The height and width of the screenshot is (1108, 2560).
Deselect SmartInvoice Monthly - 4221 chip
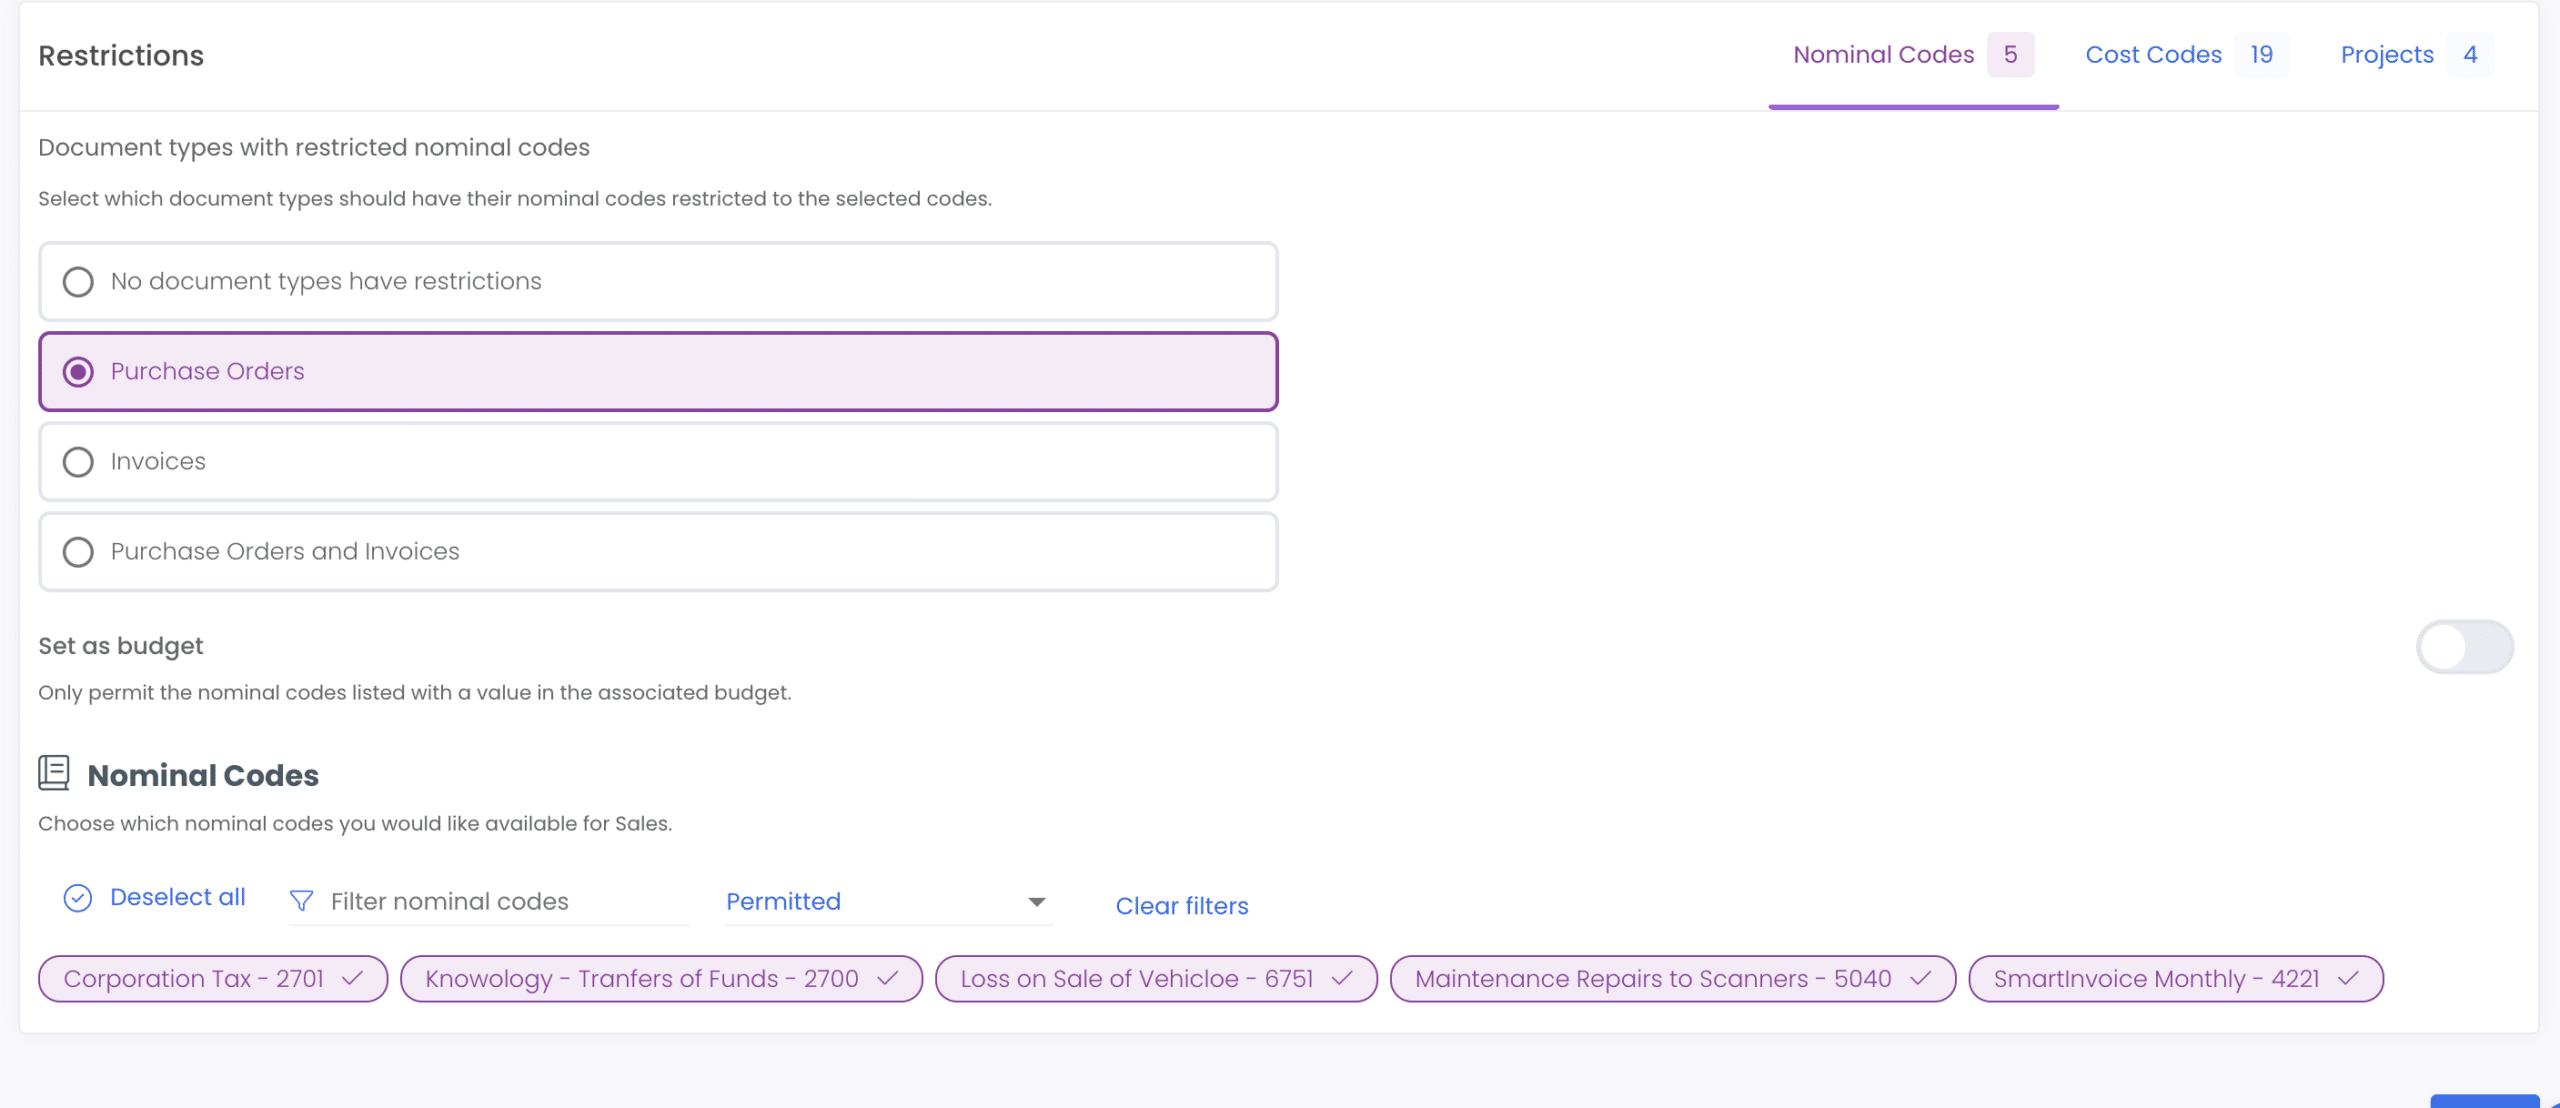(2176, 978)
